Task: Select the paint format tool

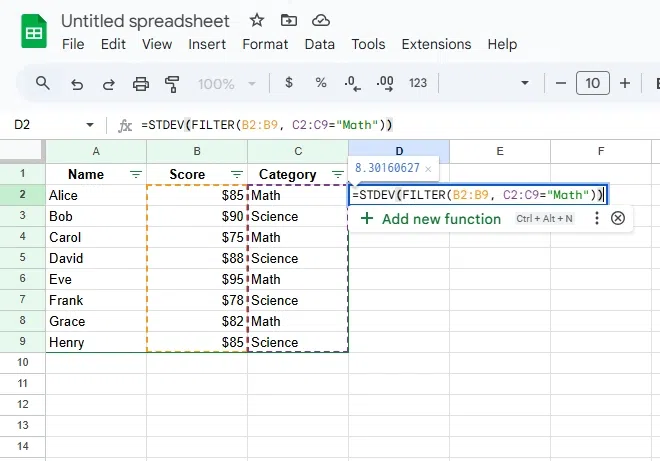Action: pos(172,83)
